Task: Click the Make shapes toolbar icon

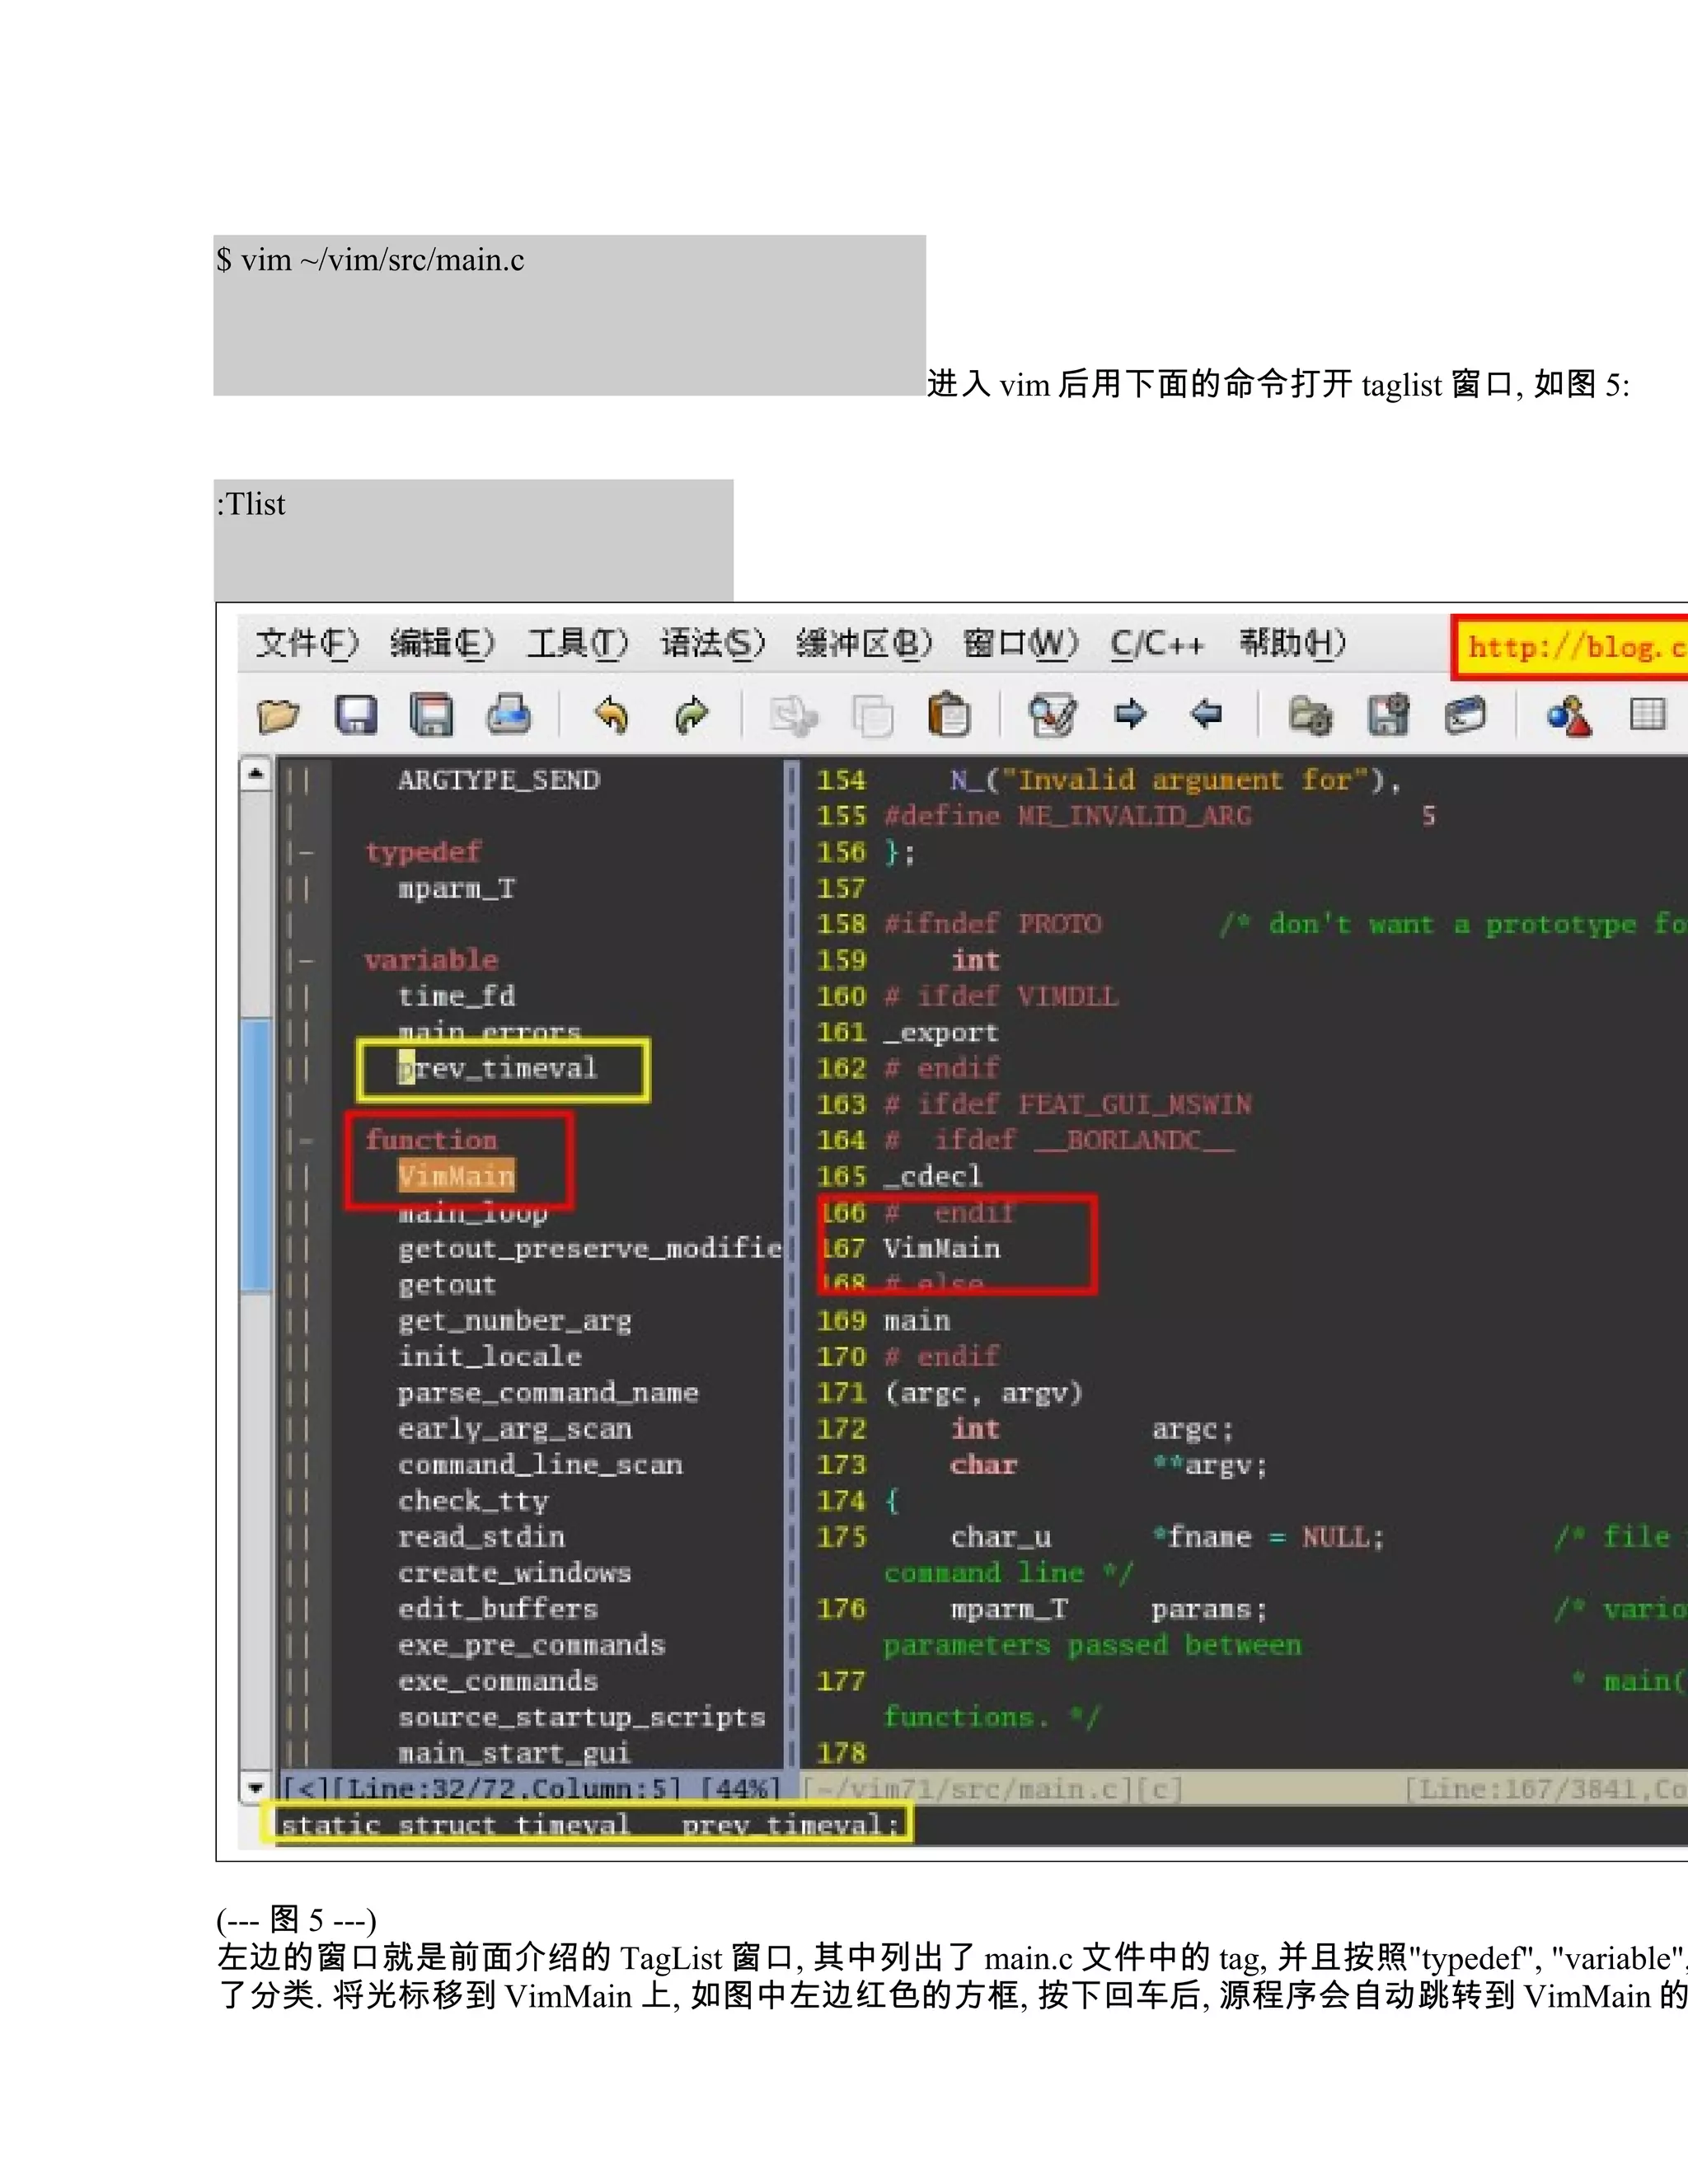Action: (x=1569, y=715)
